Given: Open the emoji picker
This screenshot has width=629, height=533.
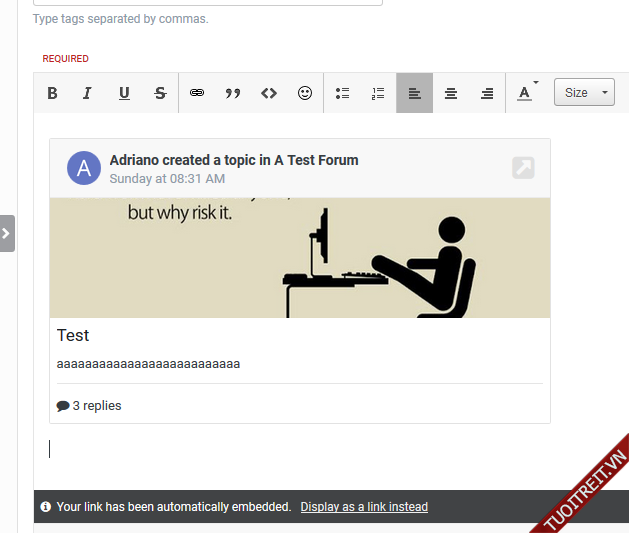Looking at the screenshot, I should point(305,93).
